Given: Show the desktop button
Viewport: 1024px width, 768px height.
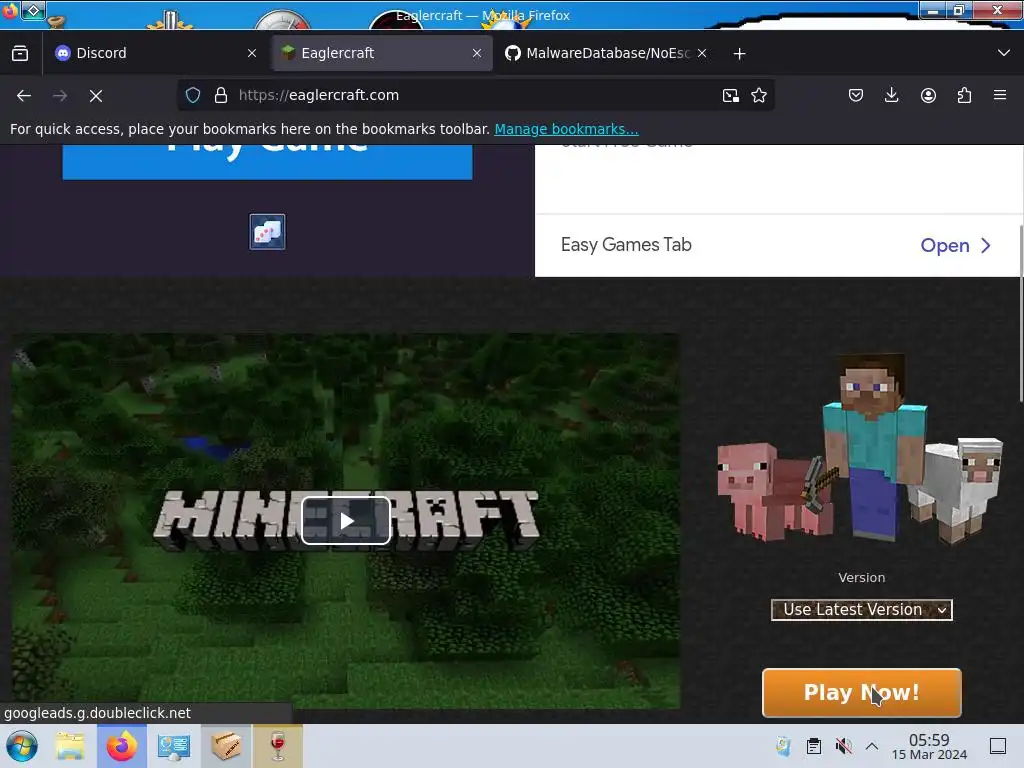Looking at the screenshot, I should tap(998, 746).
